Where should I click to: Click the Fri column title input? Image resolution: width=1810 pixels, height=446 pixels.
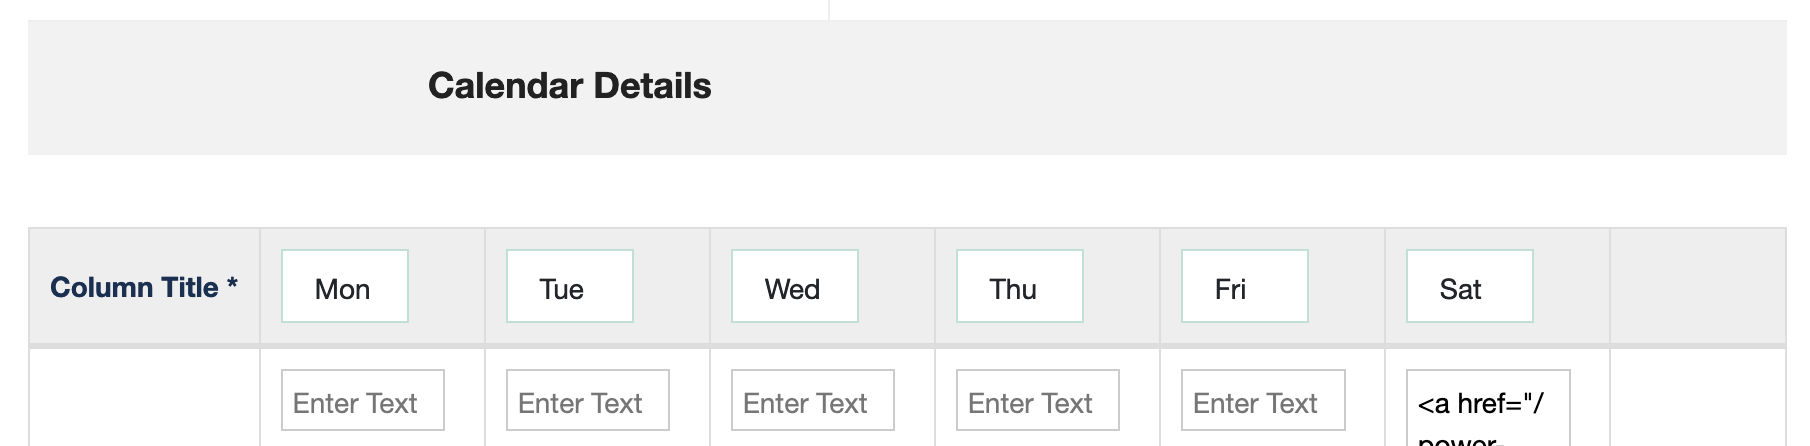click(x=1244, y=287)
